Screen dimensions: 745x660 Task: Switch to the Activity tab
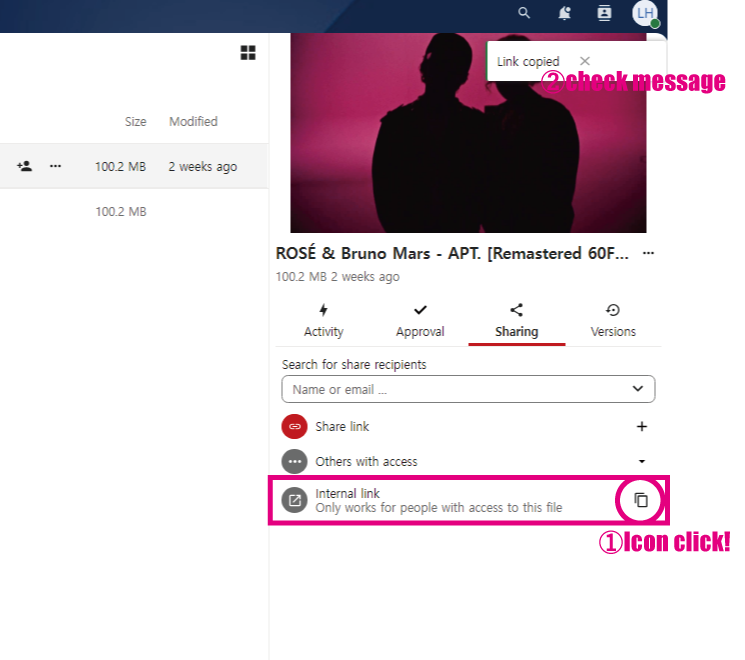point(323,321)
